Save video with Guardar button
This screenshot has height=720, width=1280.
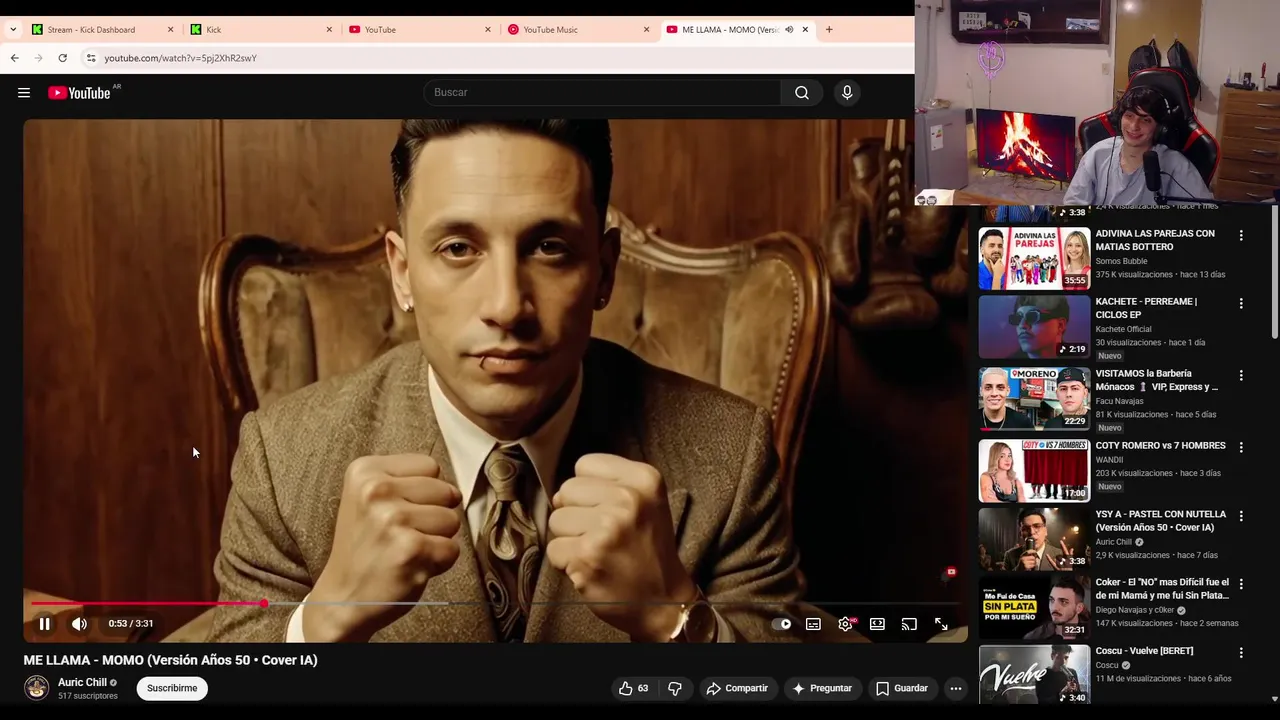[902, 688]
